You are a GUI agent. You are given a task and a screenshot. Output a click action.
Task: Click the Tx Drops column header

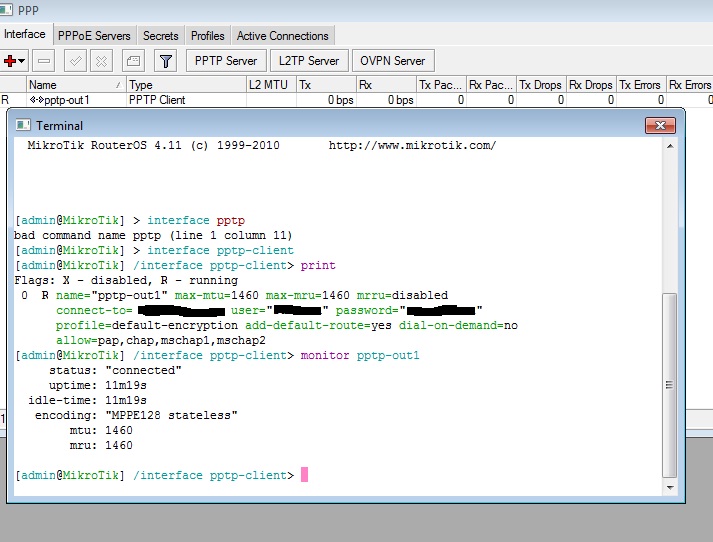(x=541, y=85)
